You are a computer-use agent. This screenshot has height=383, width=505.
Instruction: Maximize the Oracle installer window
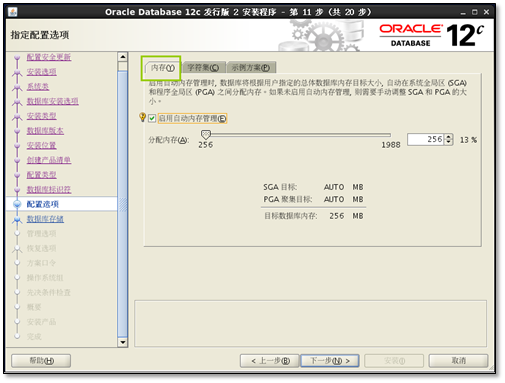[475, 12]
